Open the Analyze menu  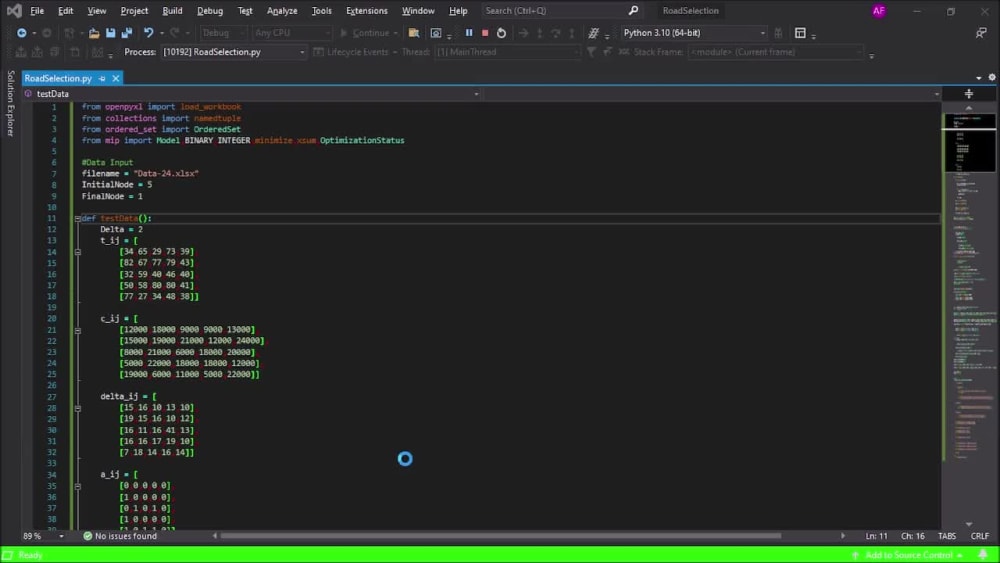282,11
